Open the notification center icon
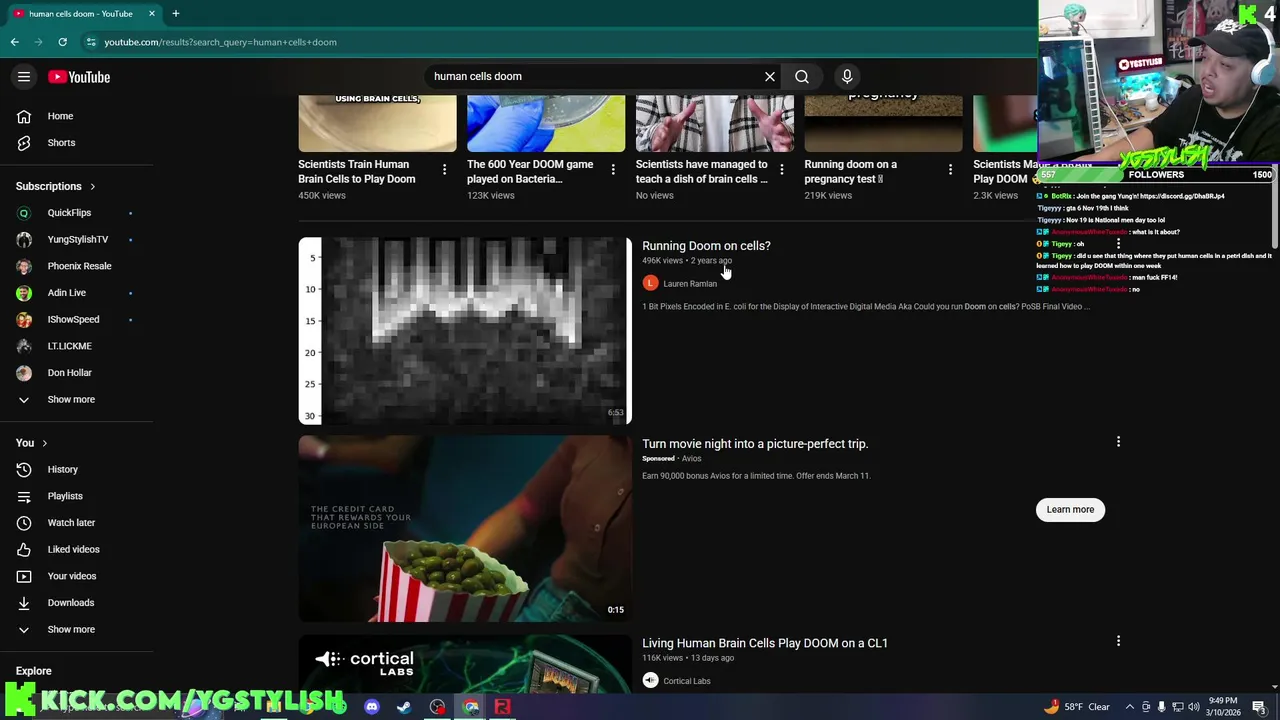The height and width of the screenshot is (720, 1280). (1259, 707)
